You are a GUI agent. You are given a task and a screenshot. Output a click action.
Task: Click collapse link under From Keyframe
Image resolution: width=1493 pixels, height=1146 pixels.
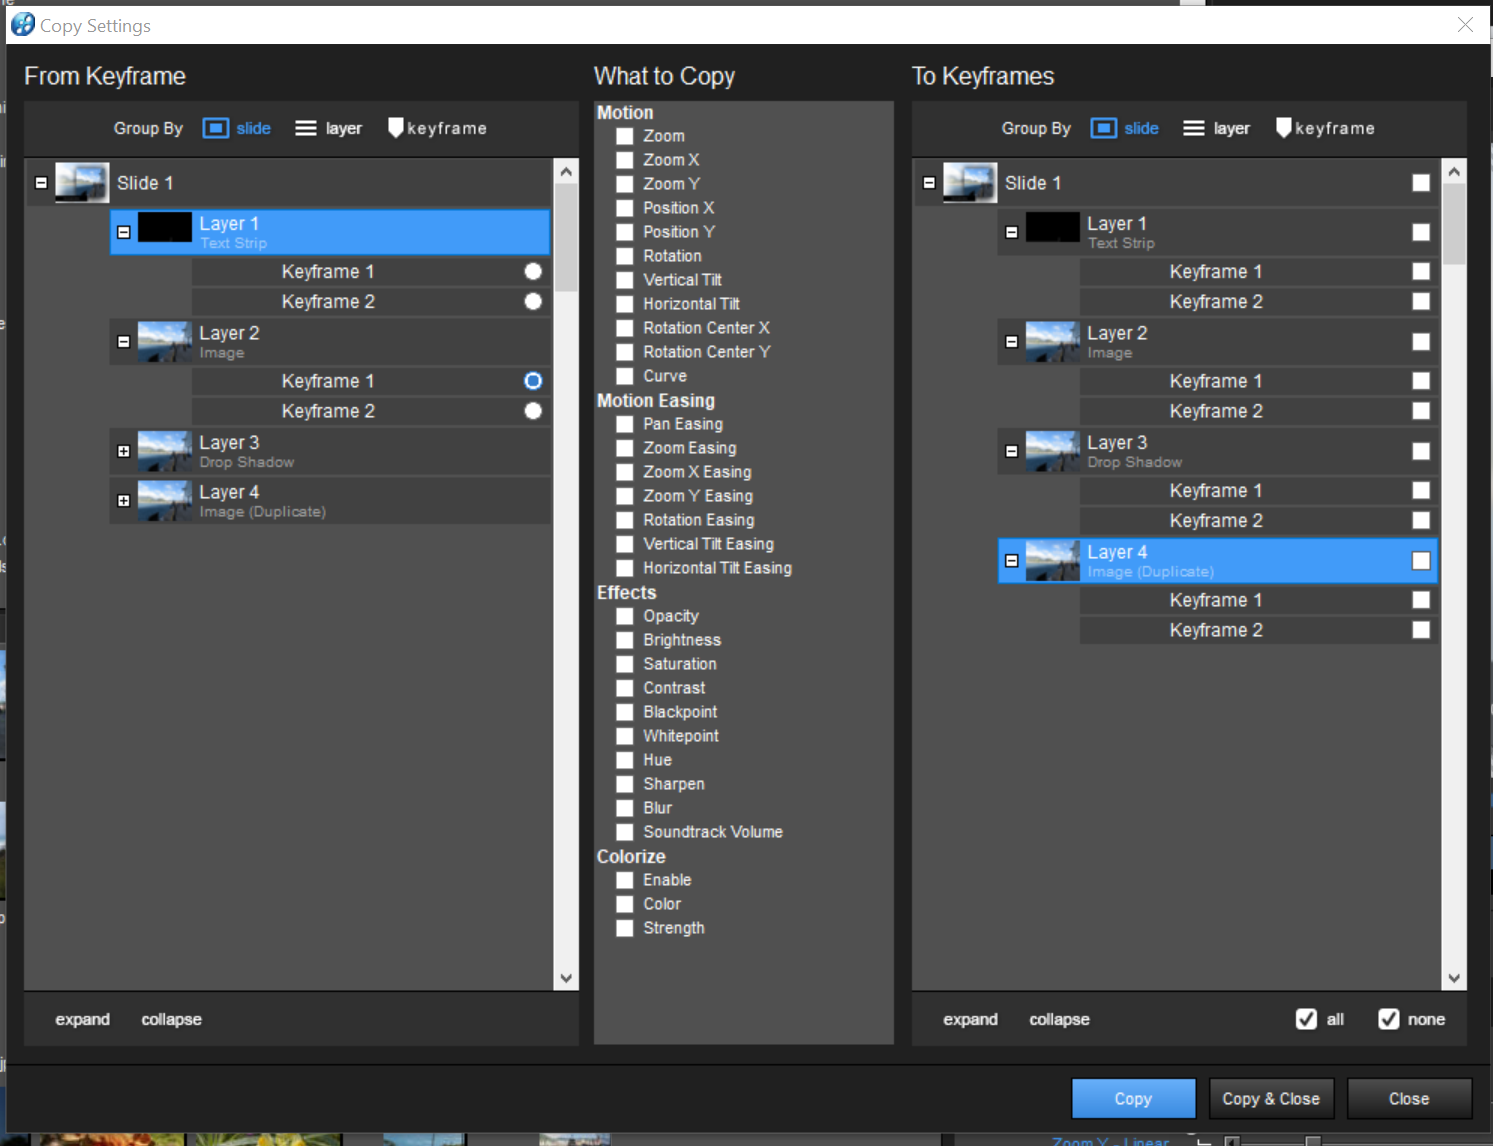(x=171, y=1019)
